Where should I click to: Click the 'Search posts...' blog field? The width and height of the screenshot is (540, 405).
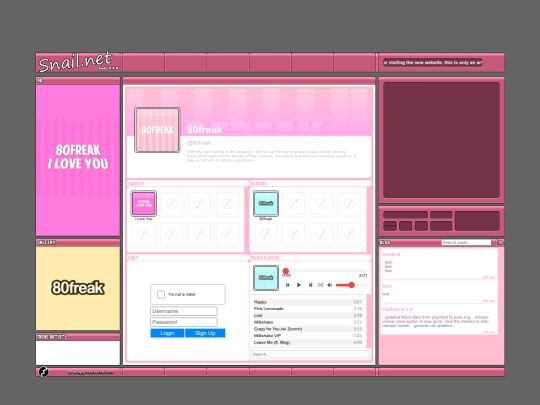click(x=466, y=242)
